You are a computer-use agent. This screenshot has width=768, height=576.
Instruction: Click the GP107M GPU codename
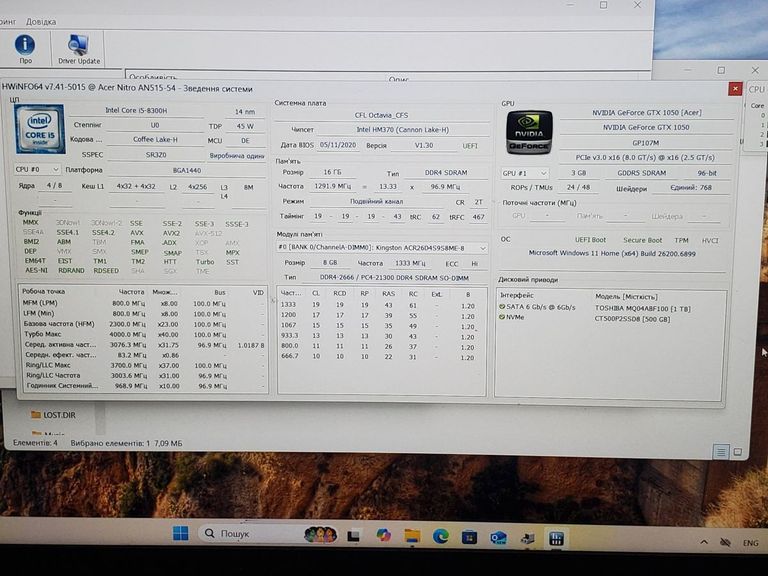646,143
